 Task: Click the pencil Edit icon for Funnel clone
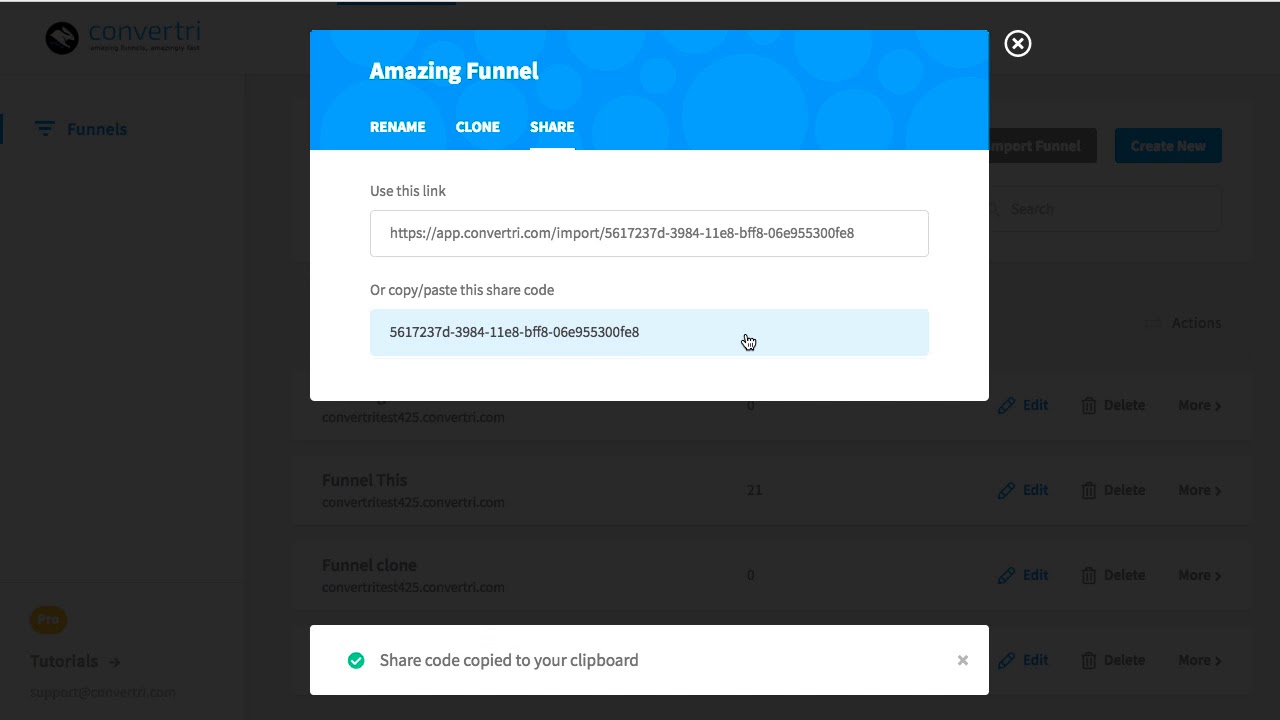coord(1007,575)
